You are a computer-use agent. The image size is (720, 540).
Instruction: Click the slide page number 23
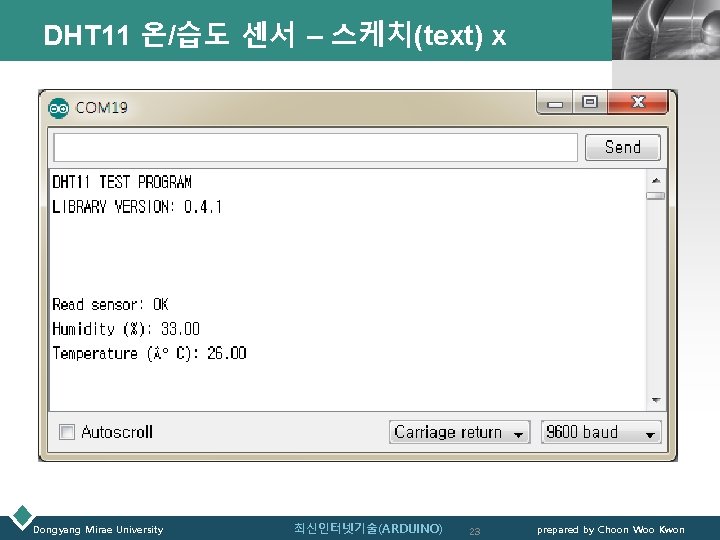tap(474, 532)
